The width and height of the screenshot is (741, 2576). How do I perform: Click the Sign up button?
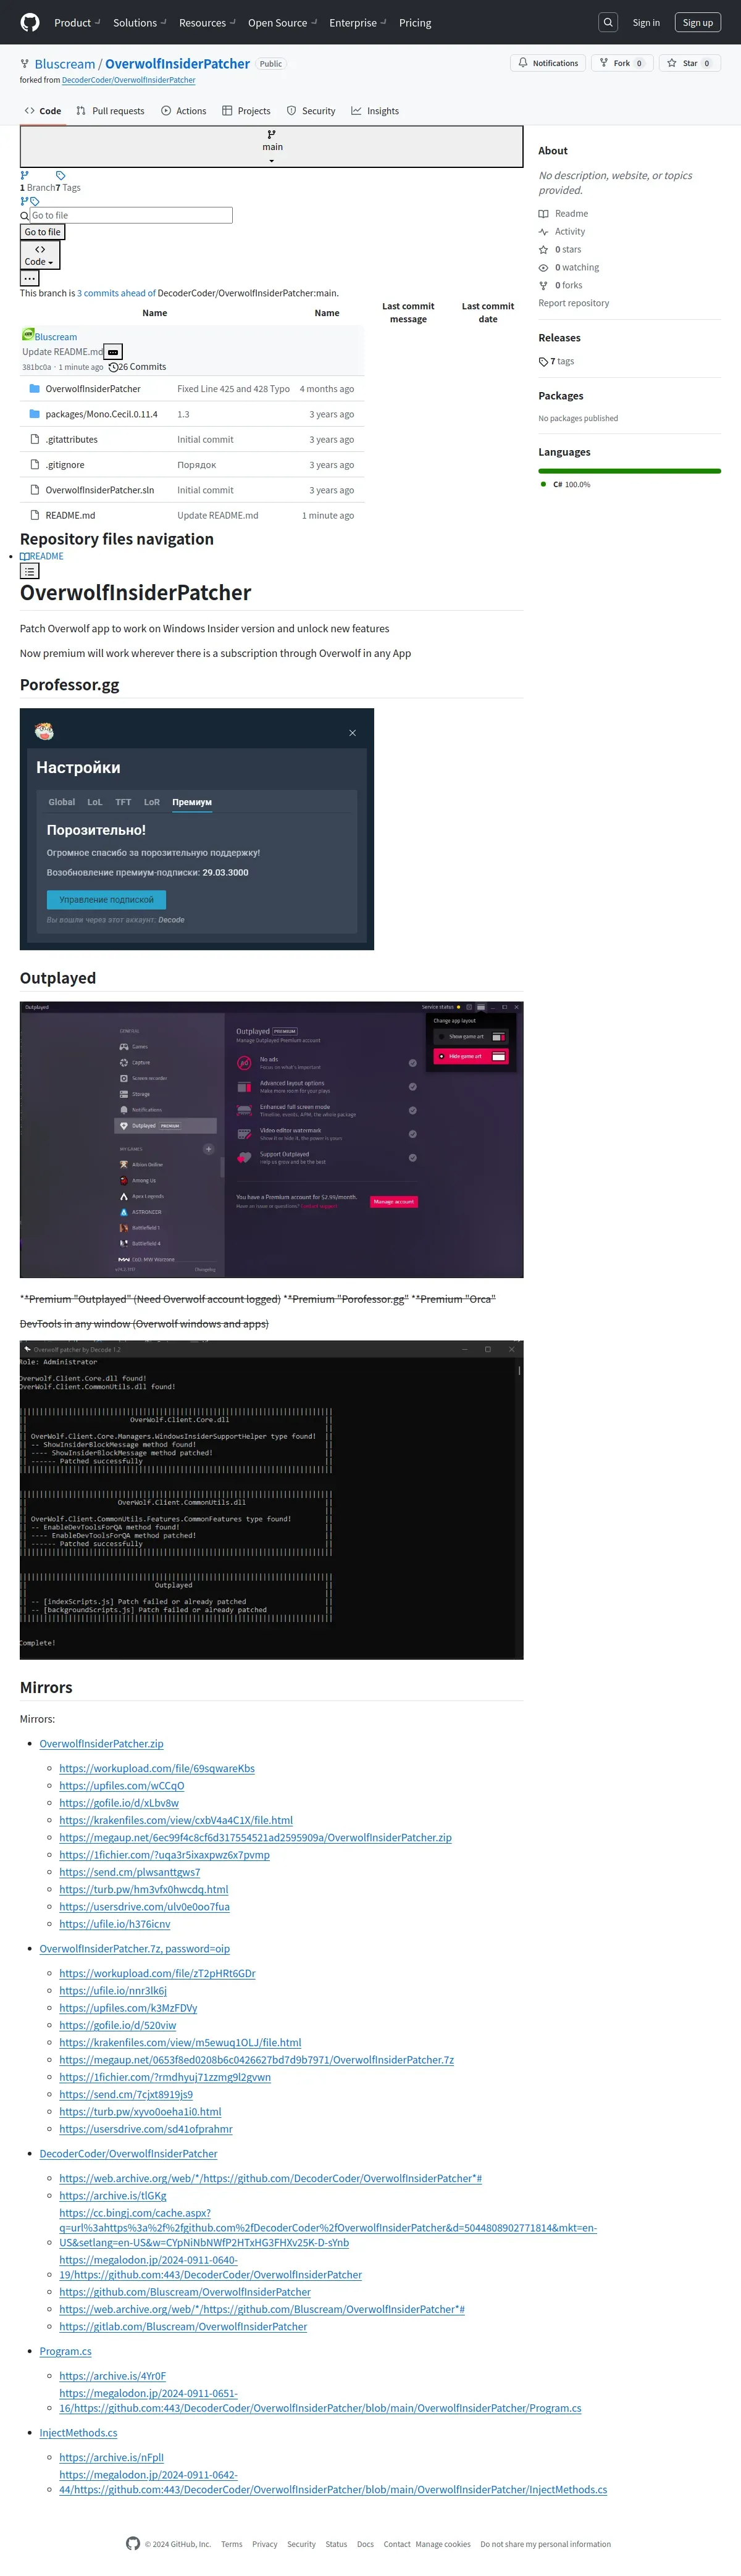698,22
